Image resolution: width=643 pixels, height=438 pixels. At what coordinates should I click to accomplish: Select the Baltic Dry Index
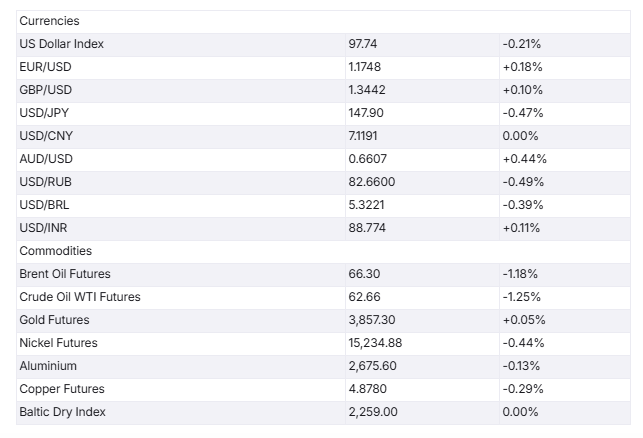click(62, 412)
